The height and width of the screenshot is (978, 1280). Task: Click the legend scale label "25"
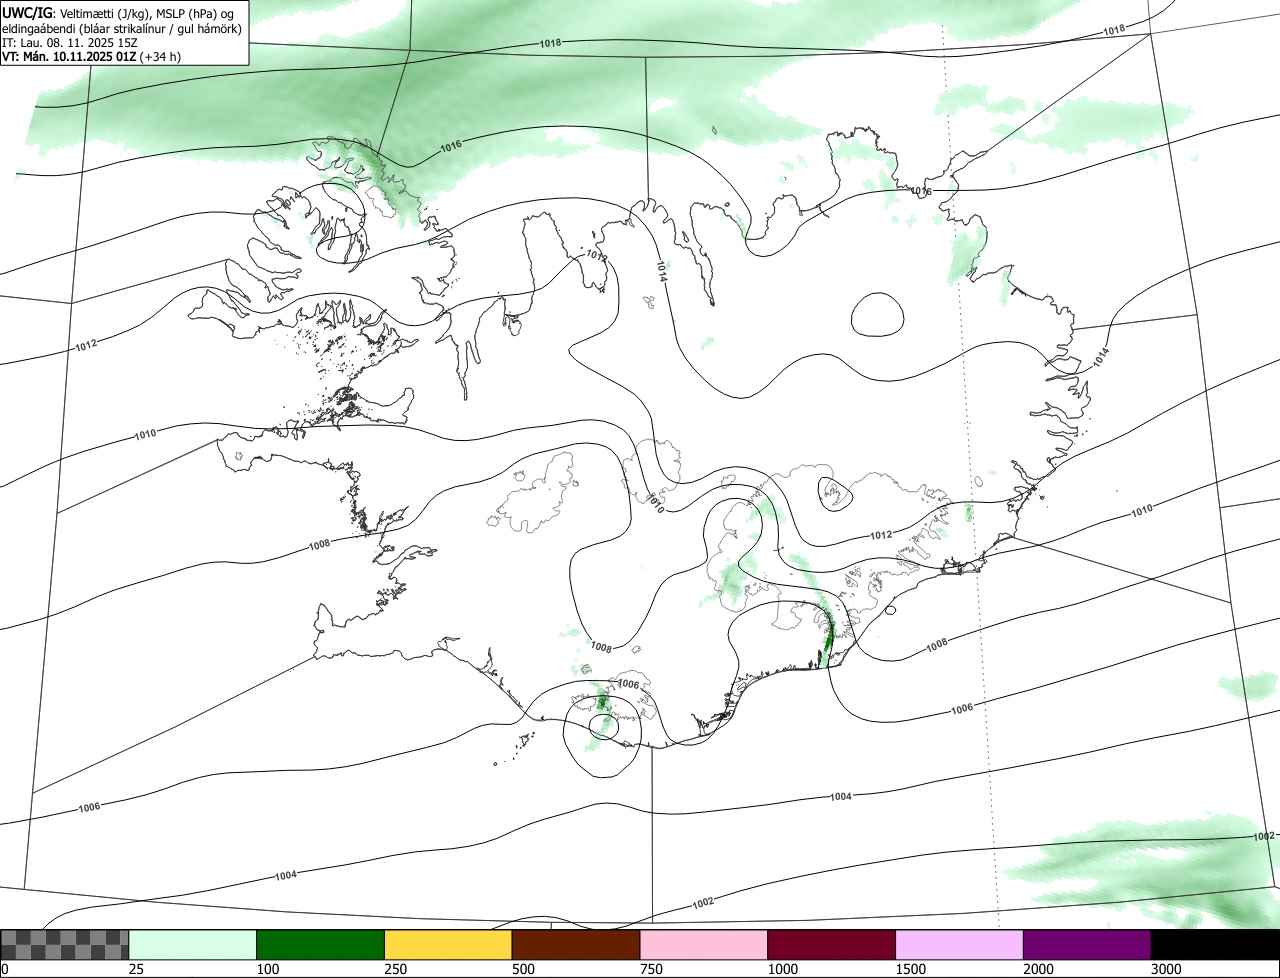tap(137, 969)
